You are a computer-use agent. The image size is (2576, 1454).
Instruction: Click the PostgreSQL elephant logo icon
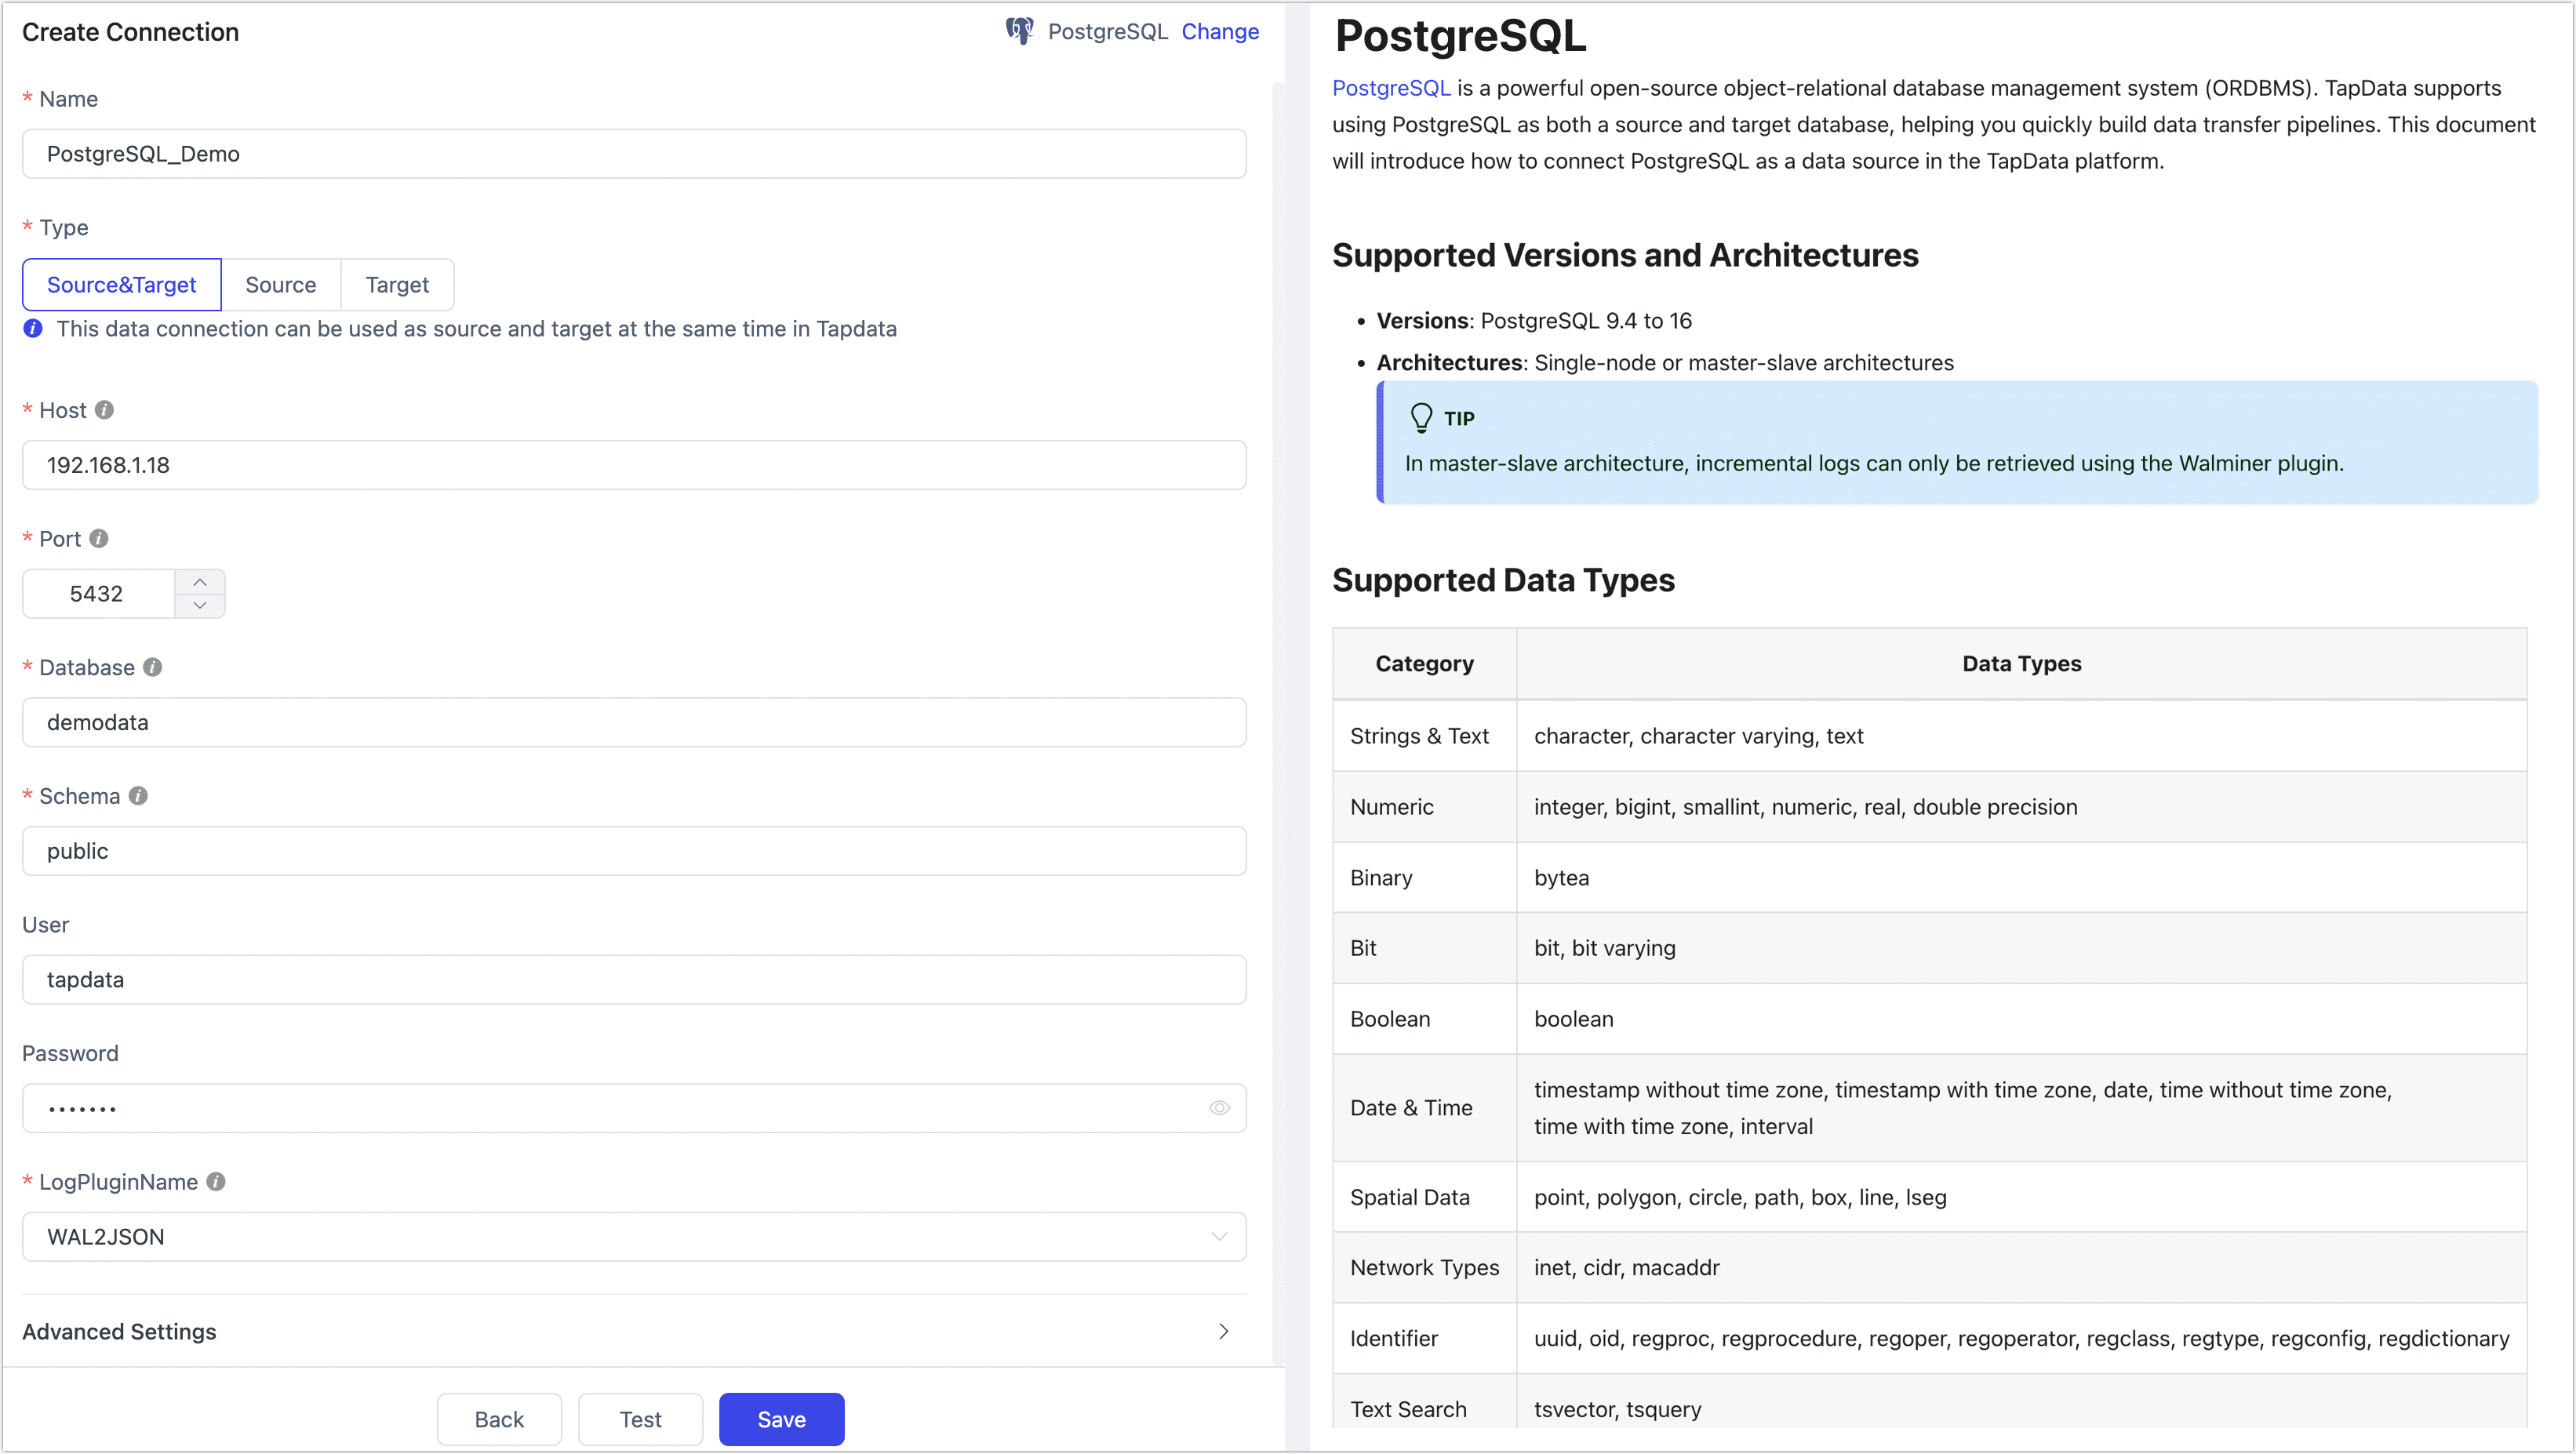point(1019,31)
